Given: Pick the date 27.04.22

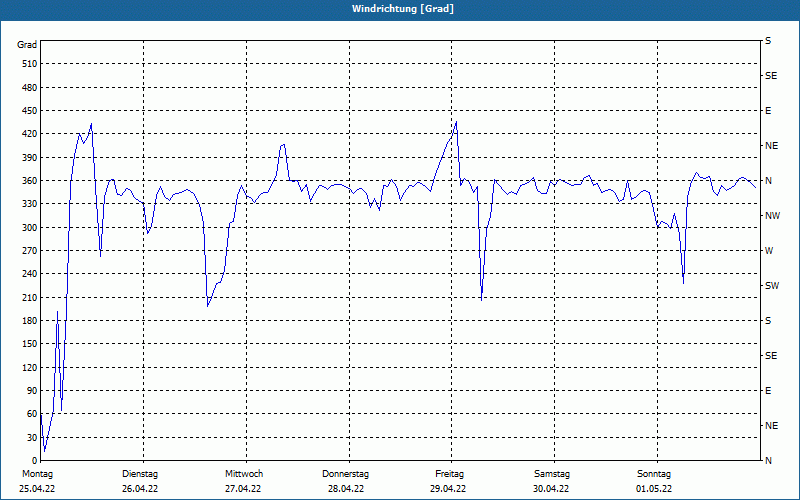Looking at the screenshot, I should coord(243,489).
